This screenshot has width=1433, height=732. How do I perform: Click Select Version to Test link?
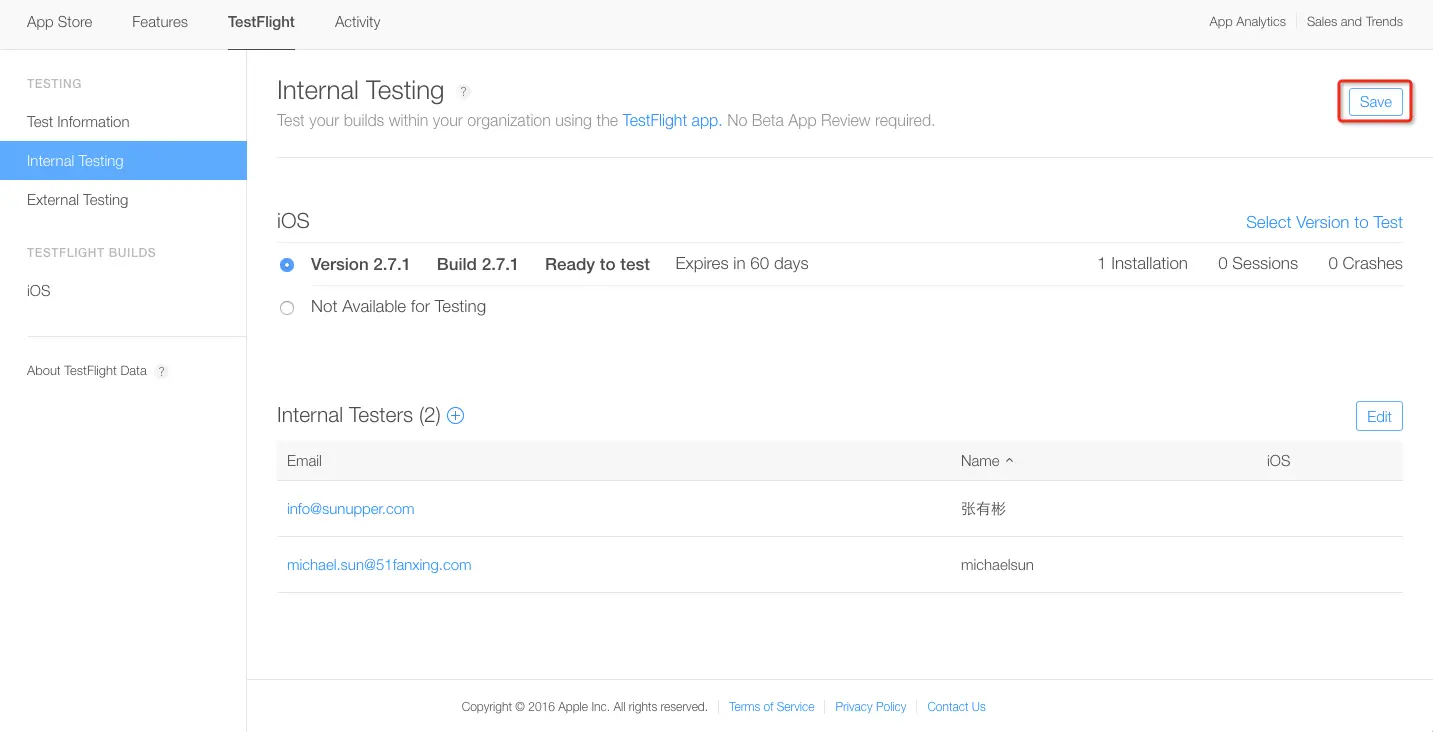click(x=1324, y=223)
